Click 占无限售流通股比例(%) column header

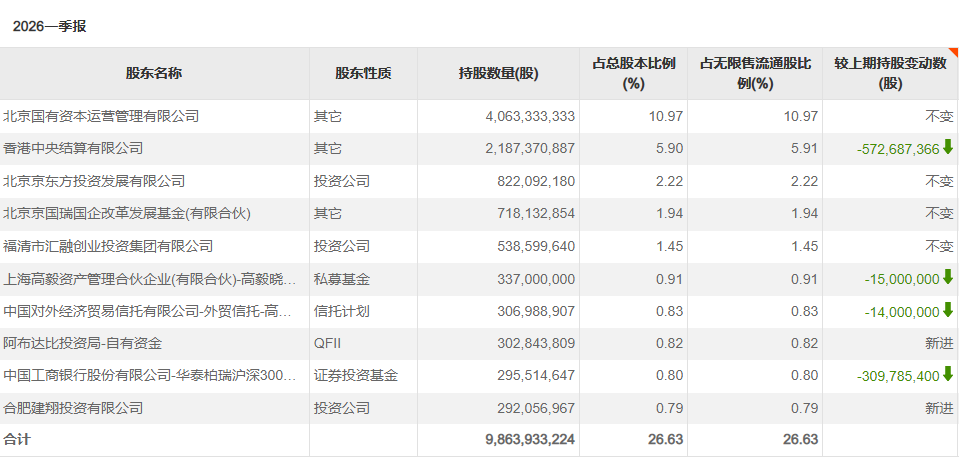755,74
